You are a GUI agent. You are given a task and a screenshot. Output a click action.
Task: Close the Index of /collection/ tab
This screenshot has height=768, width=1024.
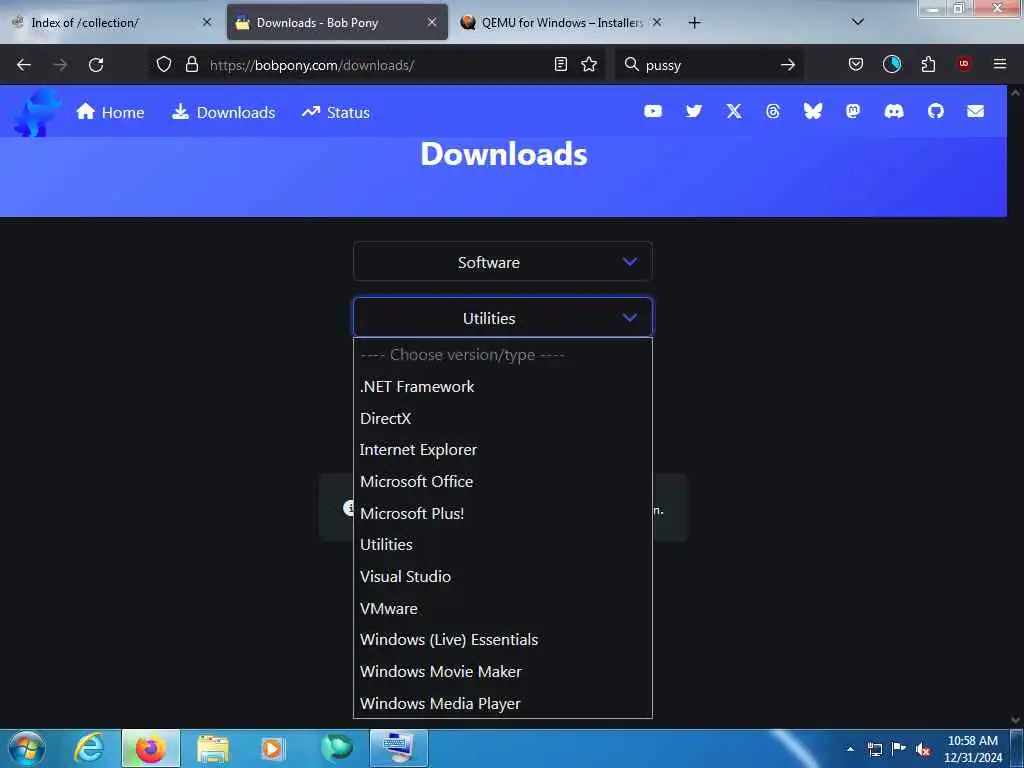[206, 22]
